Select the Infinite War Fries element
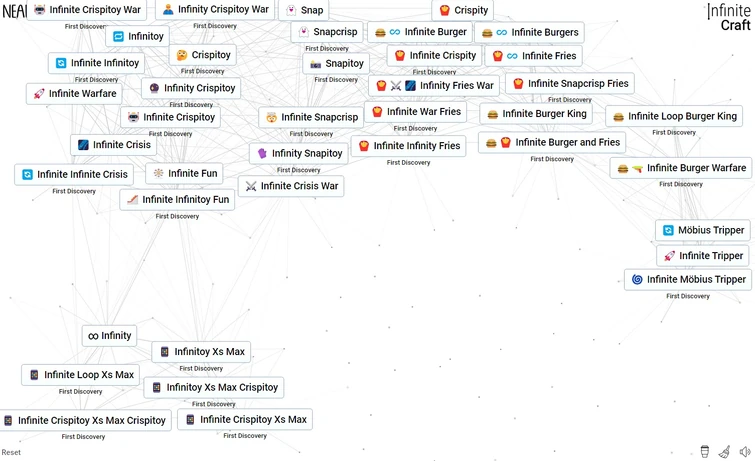 tap(416, 112)
